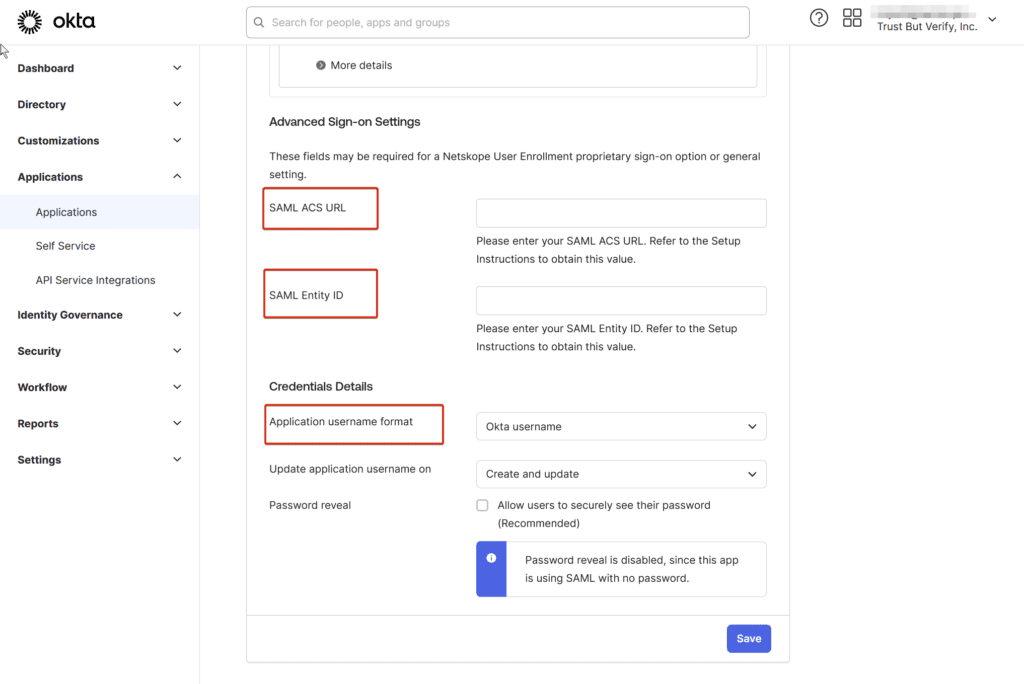
Task: Enable the password reveal checkbox
Action: [x=482, y=505]
